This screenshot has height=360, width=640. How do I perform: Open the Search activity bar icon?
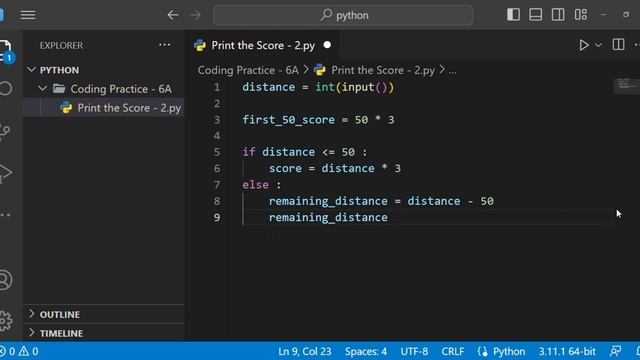click(6, 89)
